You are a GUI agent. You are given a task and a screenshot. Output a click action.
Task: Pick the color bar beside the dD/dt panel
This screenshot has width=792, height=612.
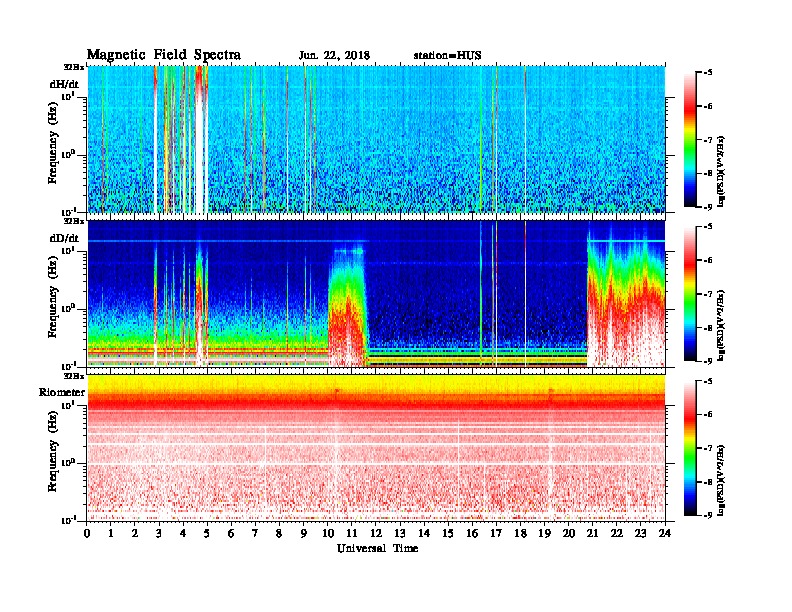pos(690,293)
